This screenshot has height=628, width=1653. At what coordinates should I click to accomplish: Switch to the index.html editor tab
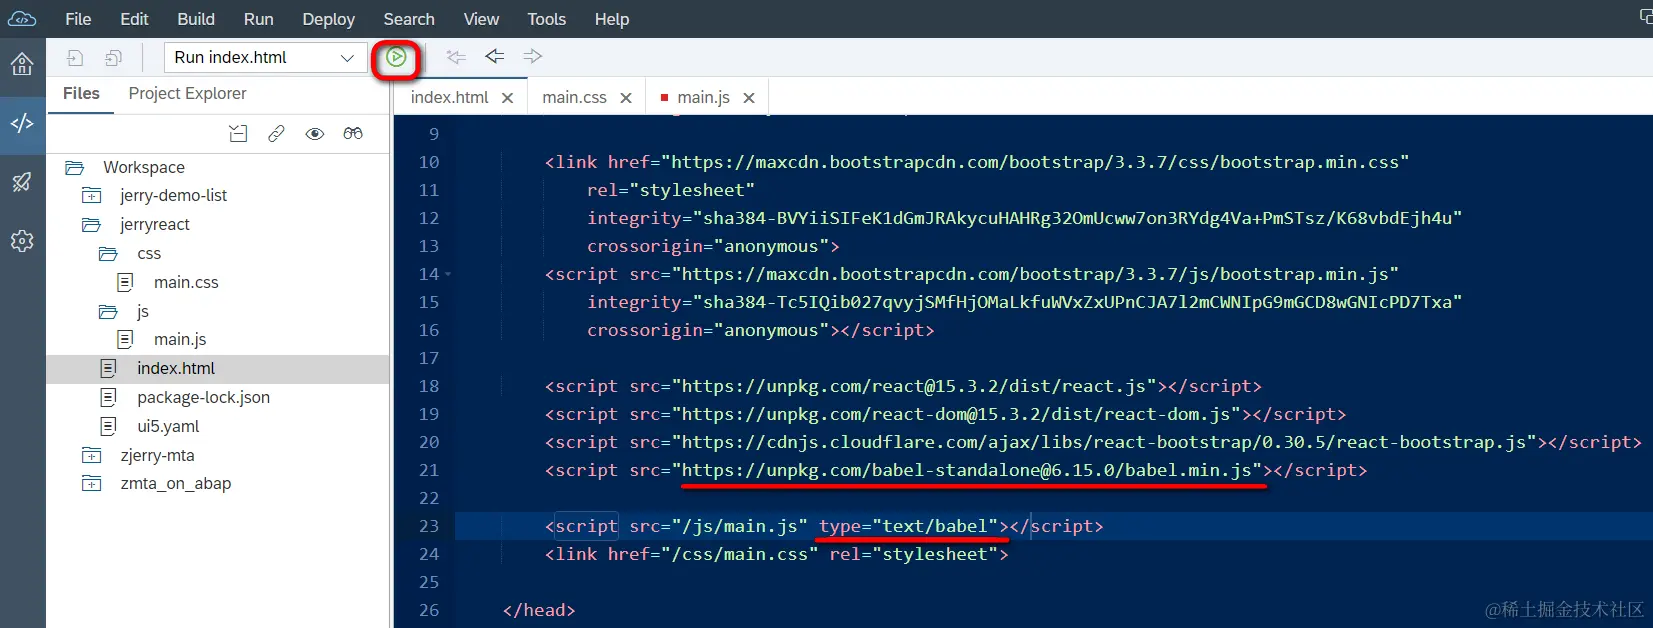click(x=449, y=98)
